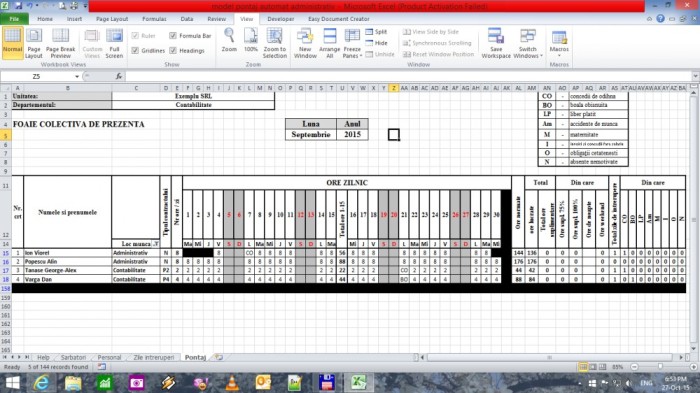Image resolution: width=700 pixels, height=393 pixels.
Task: Switch to Full Screen view
Action: 114,42
